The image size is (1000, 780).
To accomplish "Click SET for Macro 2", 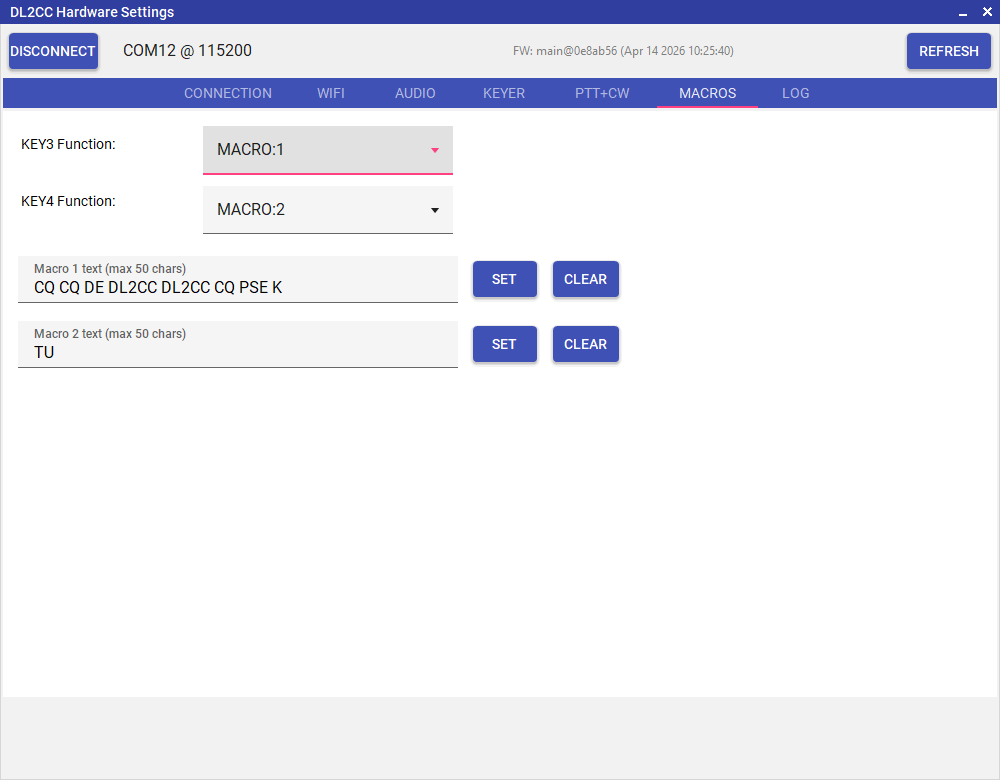I will click(x=504, y=344).
